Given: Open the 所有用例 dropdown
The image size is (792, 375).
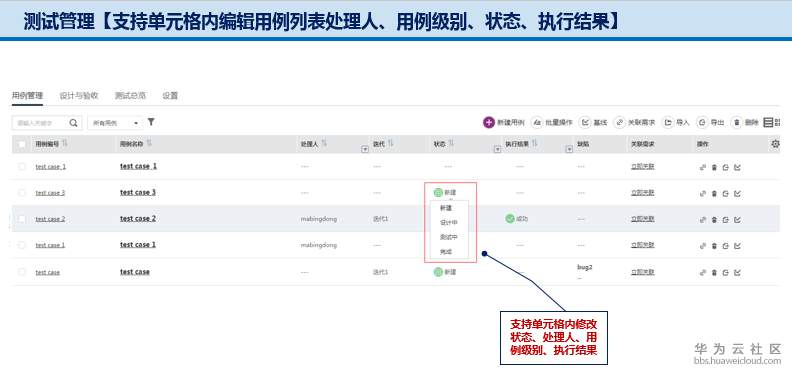Looking at the screenshot, I should [x=115, y=123].
